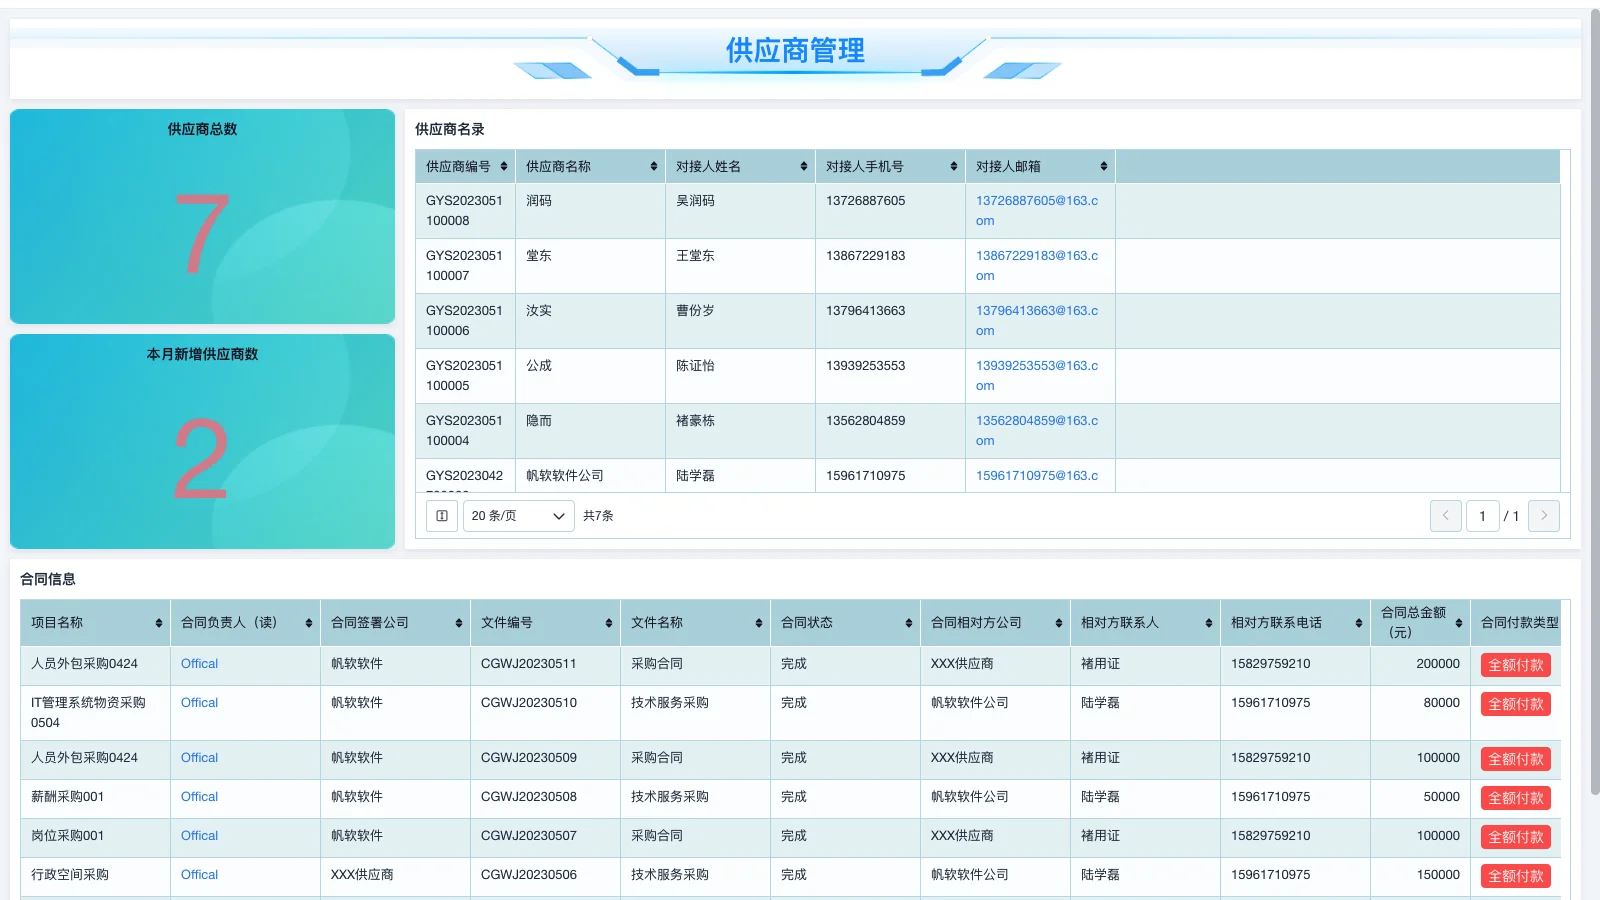Click 全额付款 tag in CGWJ20230507 row

coord(1516,837)
